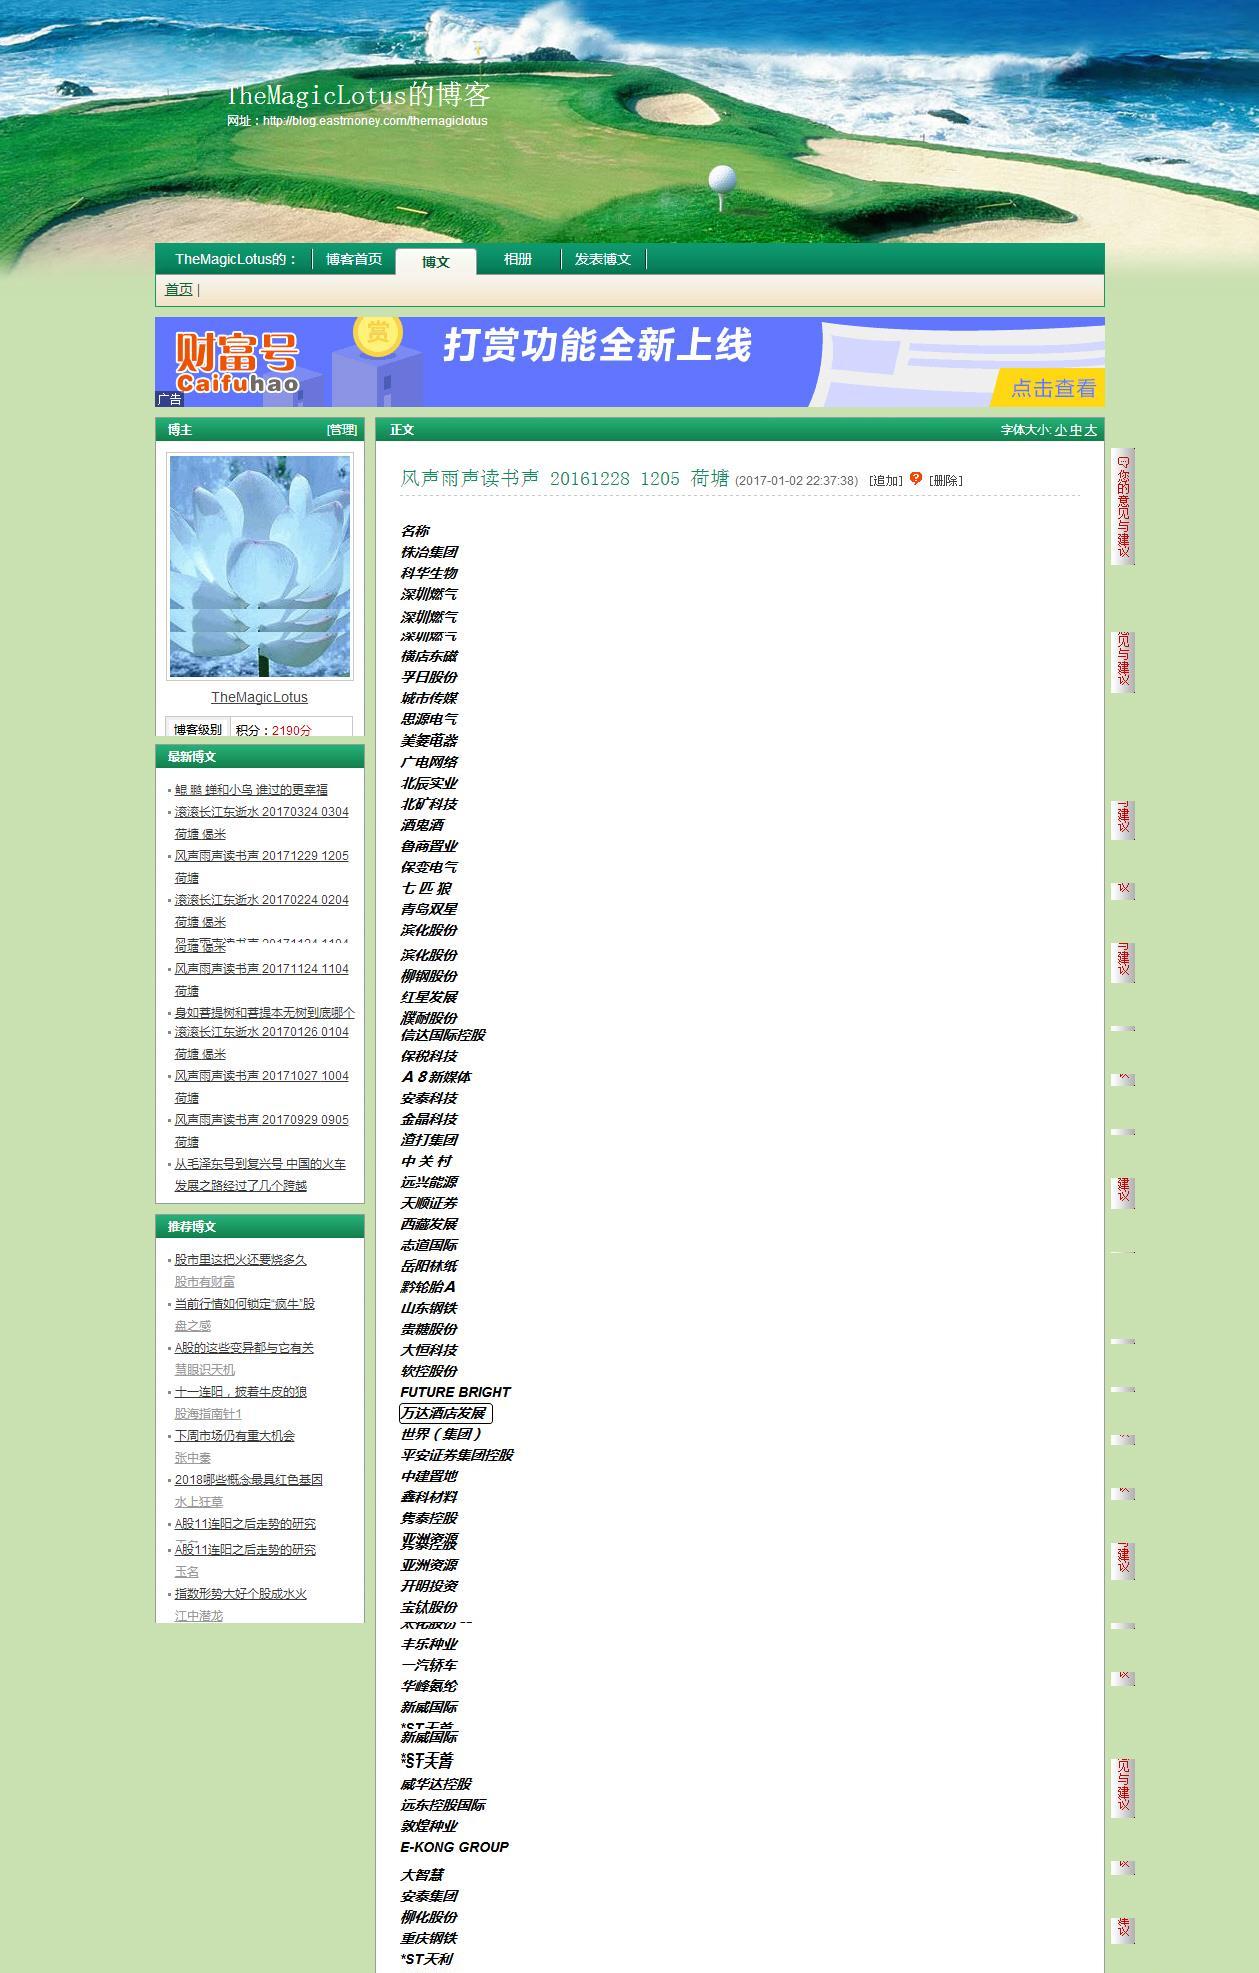Click author link 慧眼识天机
This screenshot has width=1259, height=1973.
tap(205, 1370)
